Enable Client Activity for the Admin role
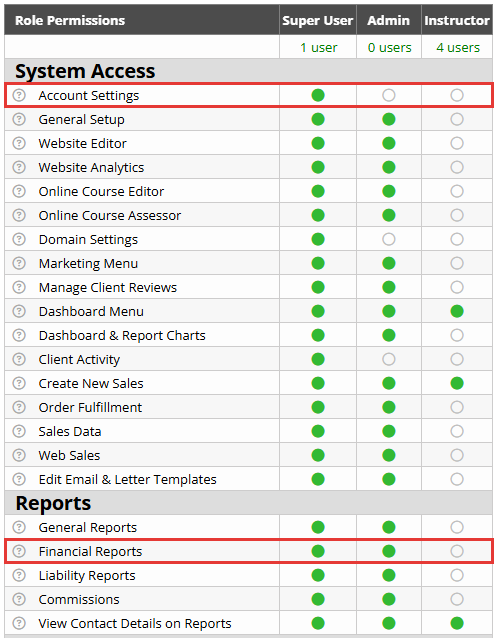 [x=389, y=359]
